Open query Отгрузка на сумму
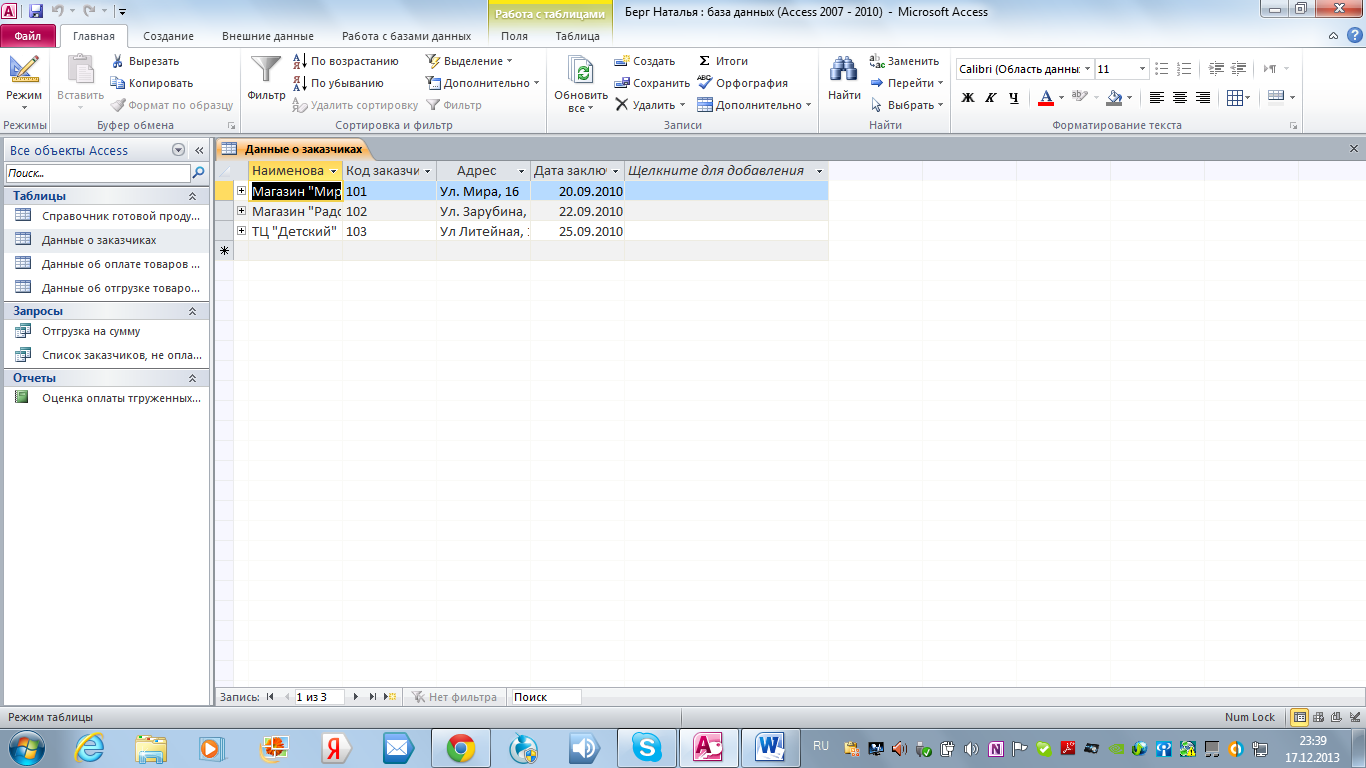This screenshot has width=1366, height=768. pos(107,331)
